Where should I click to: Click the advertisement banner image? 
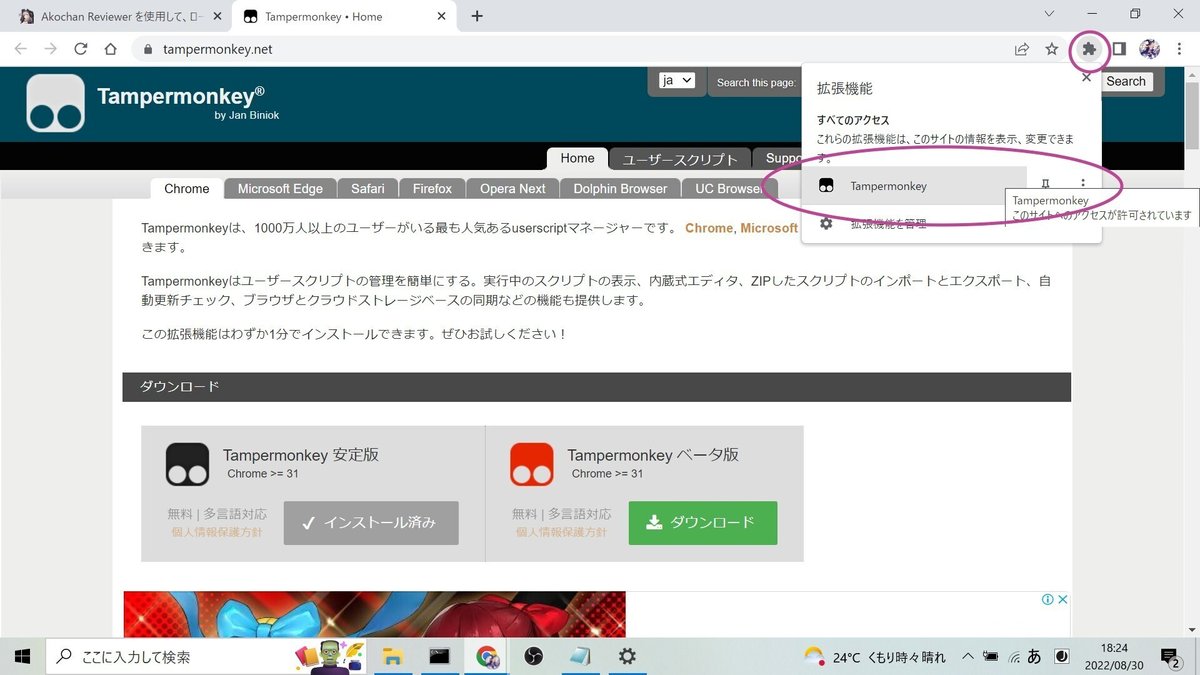(374, 614)
